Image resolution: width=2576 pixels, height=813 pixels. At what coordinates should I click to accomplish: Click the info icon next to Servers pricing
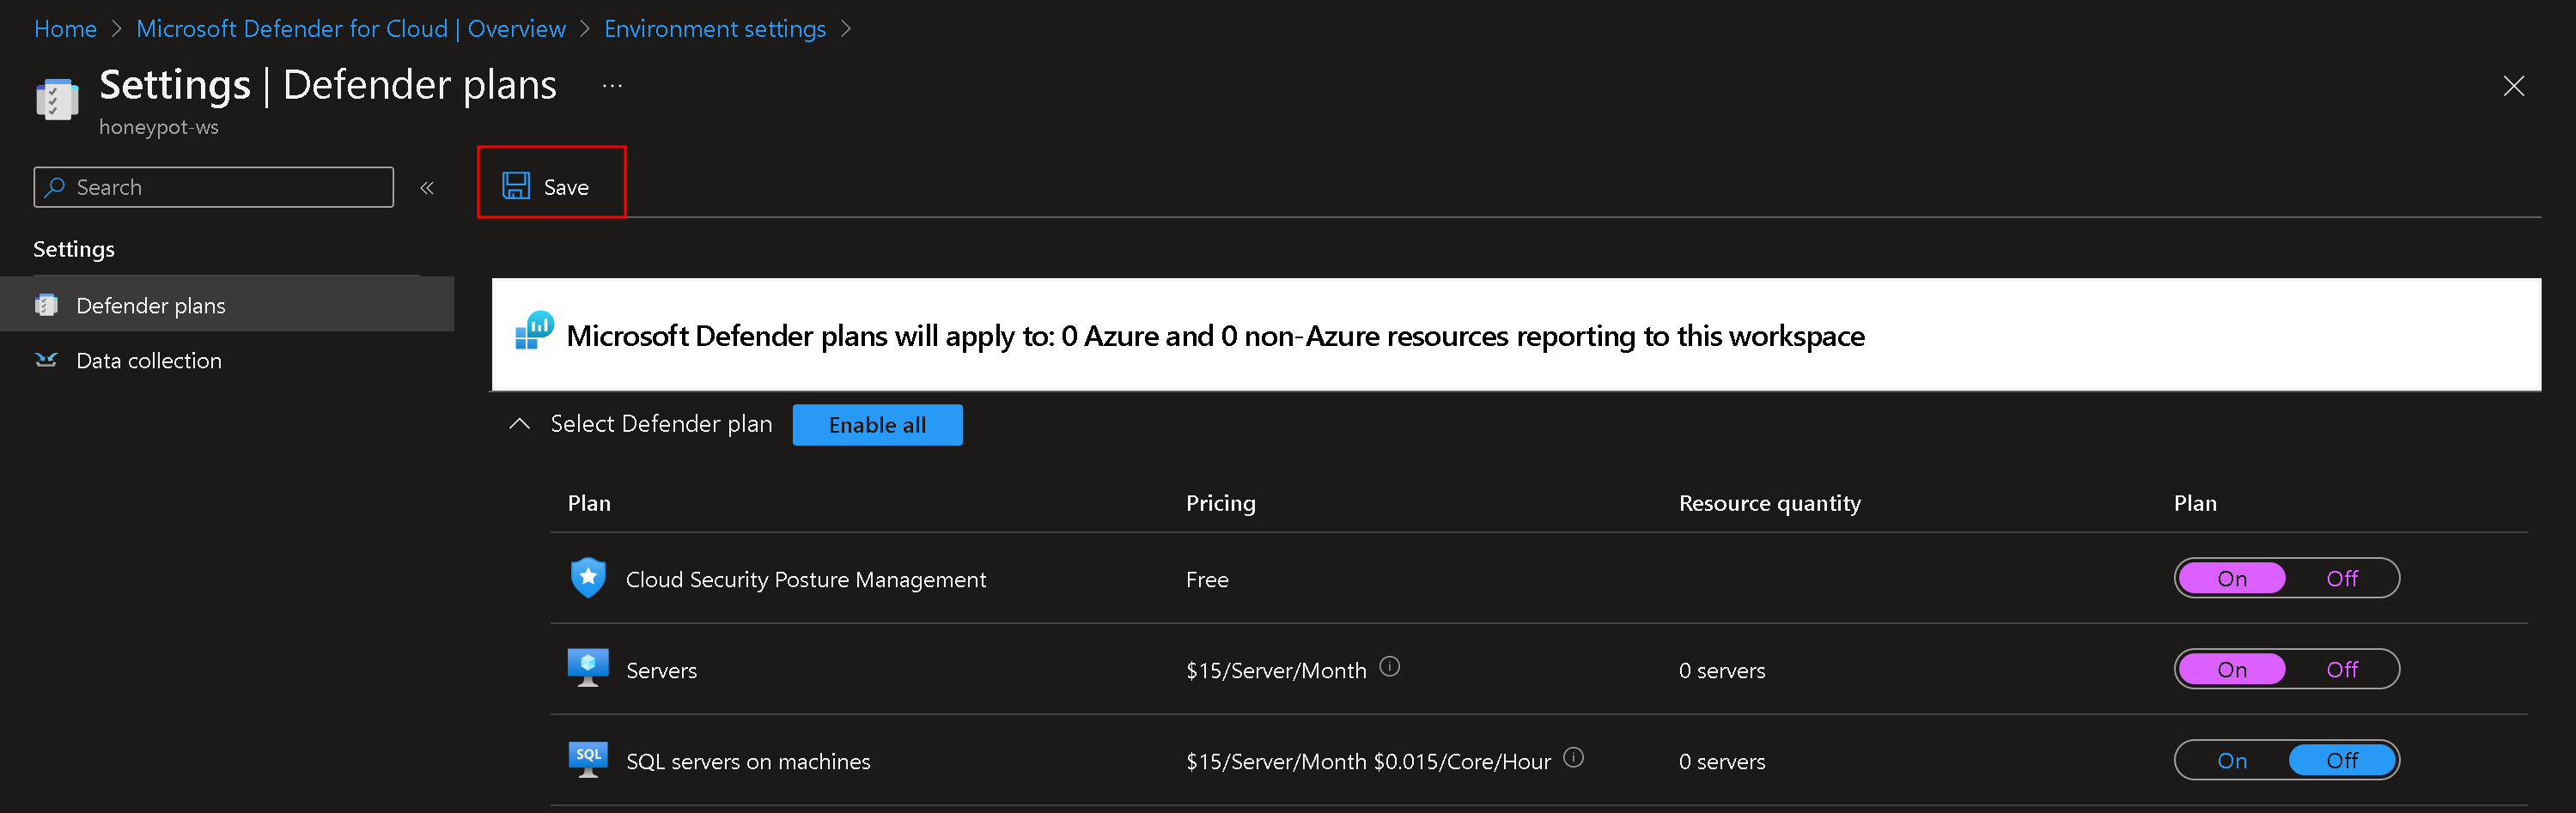[x=1389, y=666]
